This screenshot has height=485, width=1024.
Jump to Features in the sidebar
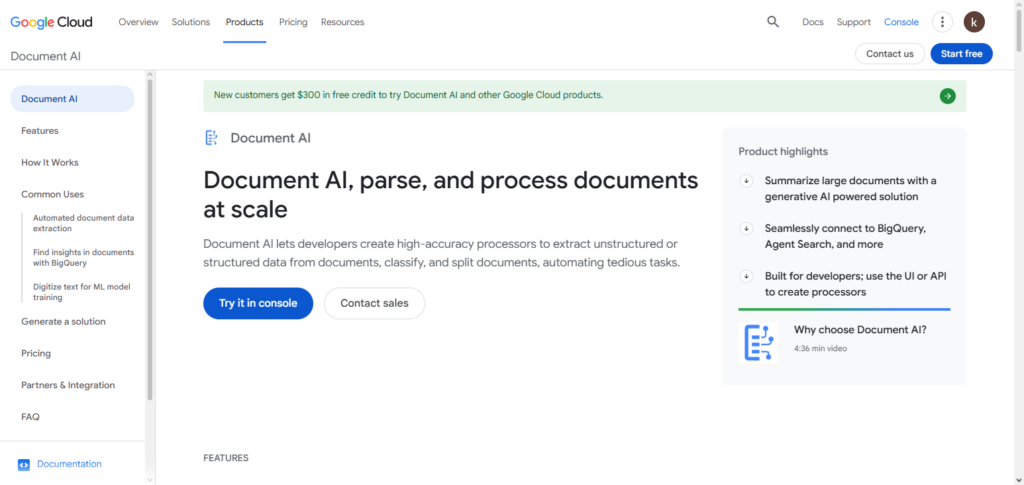[40, 131]
